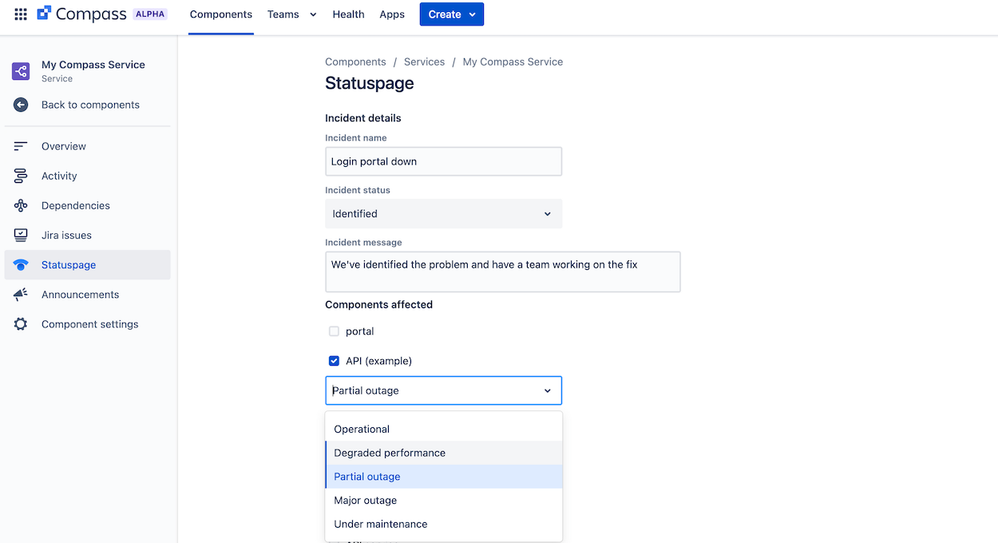The height and width of the screenshot is (543, 998).
Task: Focus the Incident name input field
Action: click(444, 162)
